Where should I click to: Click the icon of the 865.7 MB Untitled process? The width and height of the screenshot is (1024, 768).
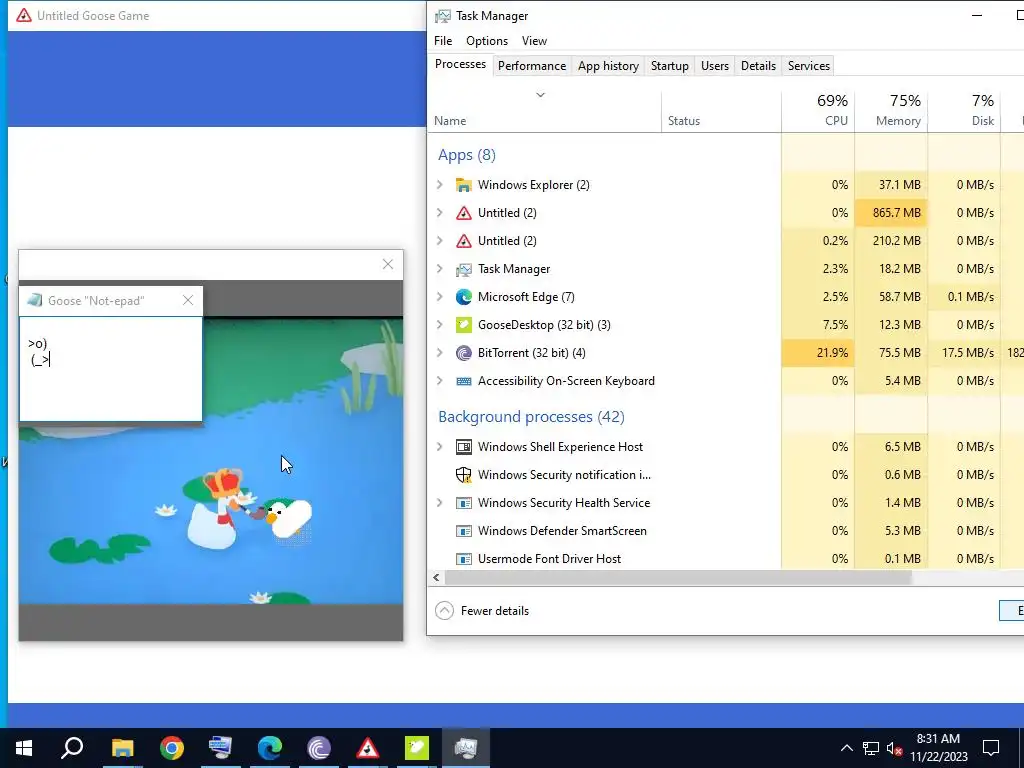[464, 213]
